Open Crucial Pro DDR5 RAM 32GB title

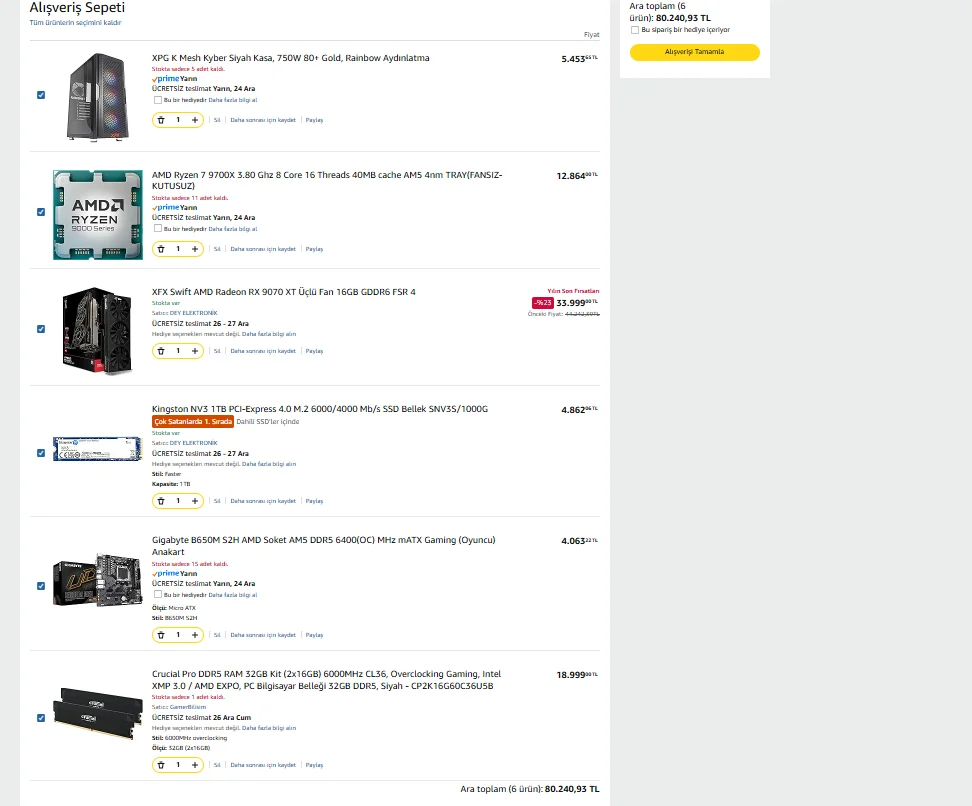[326, 680]
